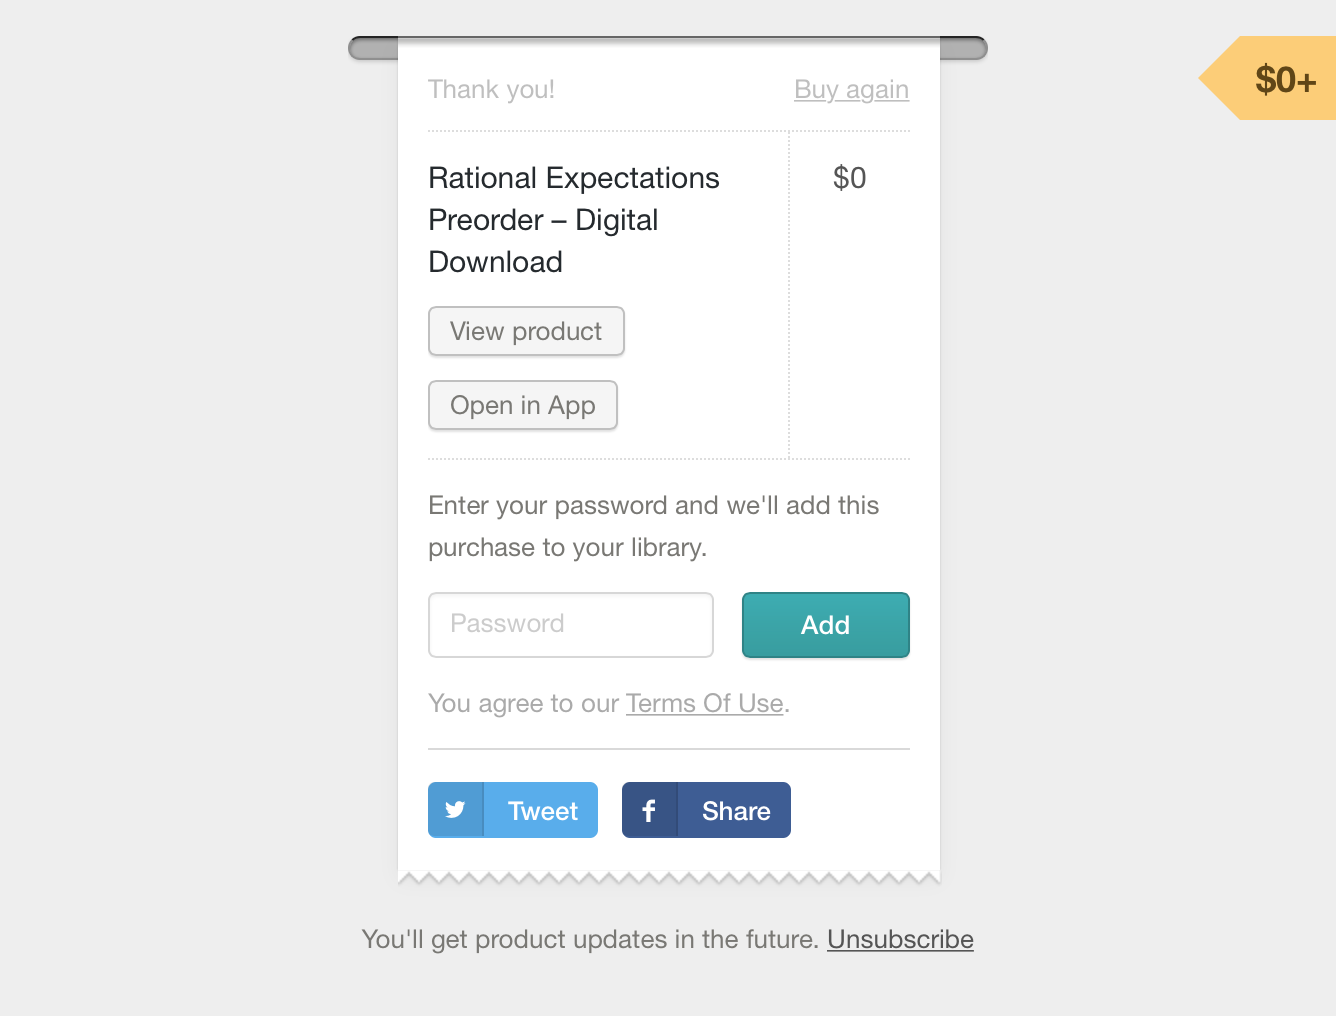Click the Thank you heading
Viewport: 1336px width, 1016px height.
tap(491, 89)
